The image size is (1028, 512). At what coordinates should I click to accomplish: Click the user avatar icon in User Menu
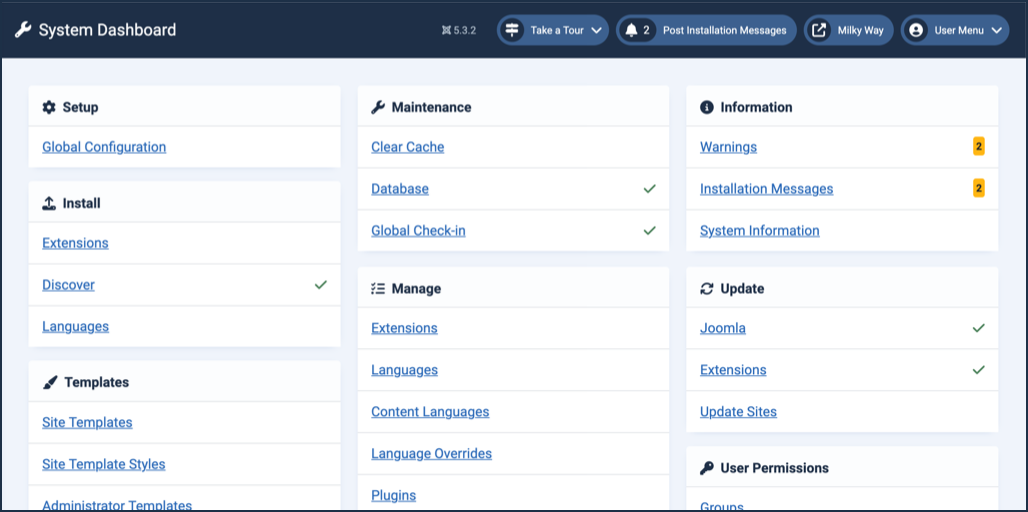coord(916,30)
